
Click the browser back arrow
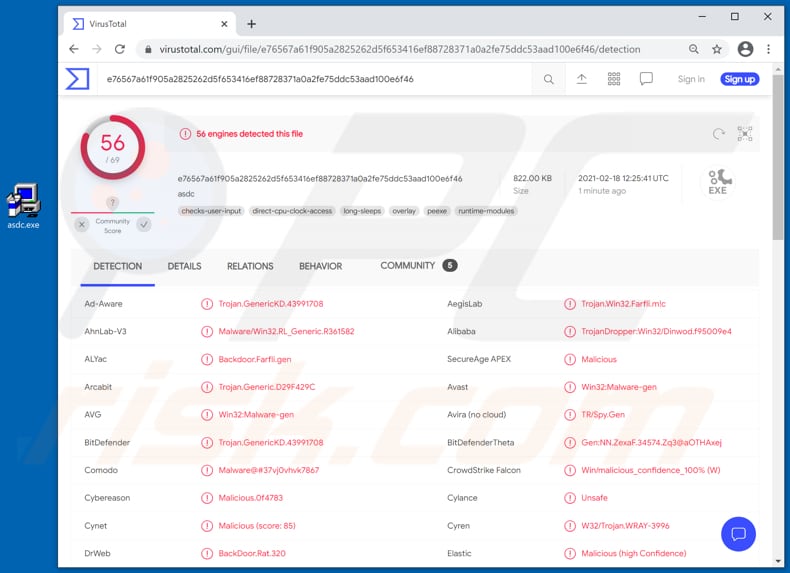tap(74, 49)
